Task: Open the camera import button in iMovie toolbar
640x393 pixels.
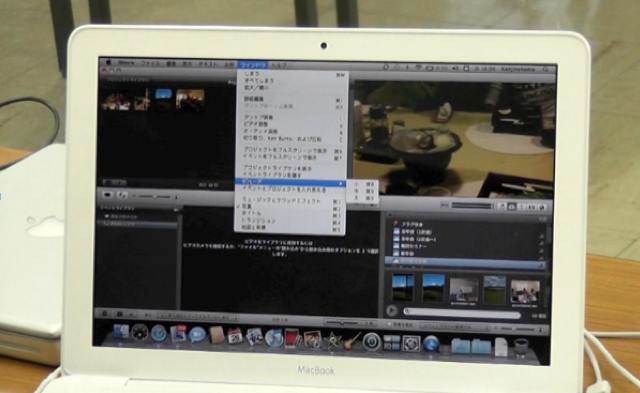Action: (x=107, y=195)
